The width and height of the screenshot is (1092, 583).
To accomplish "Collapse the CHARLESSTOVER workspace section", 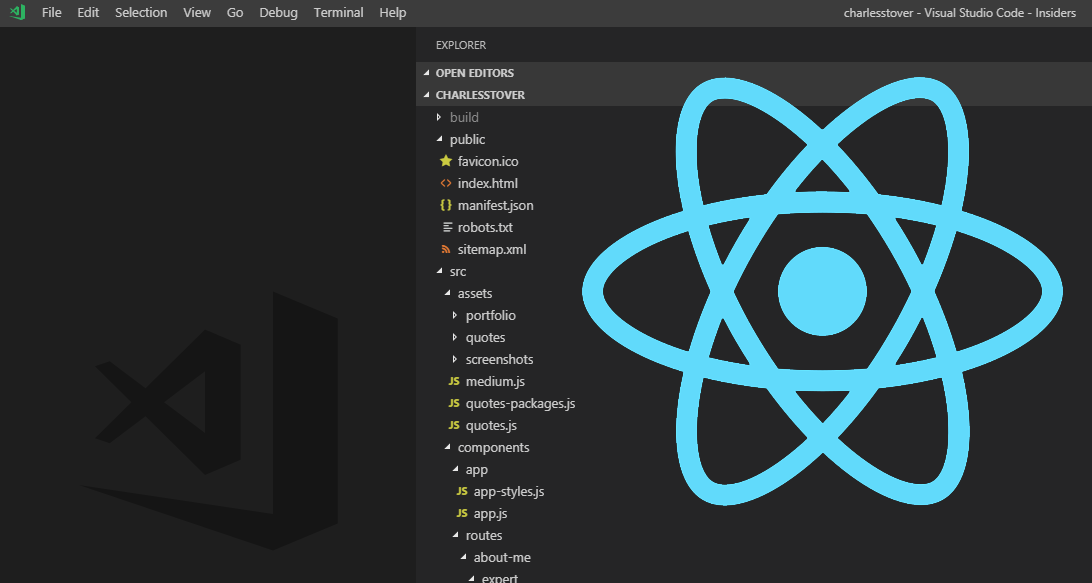I will click(428, 94).
